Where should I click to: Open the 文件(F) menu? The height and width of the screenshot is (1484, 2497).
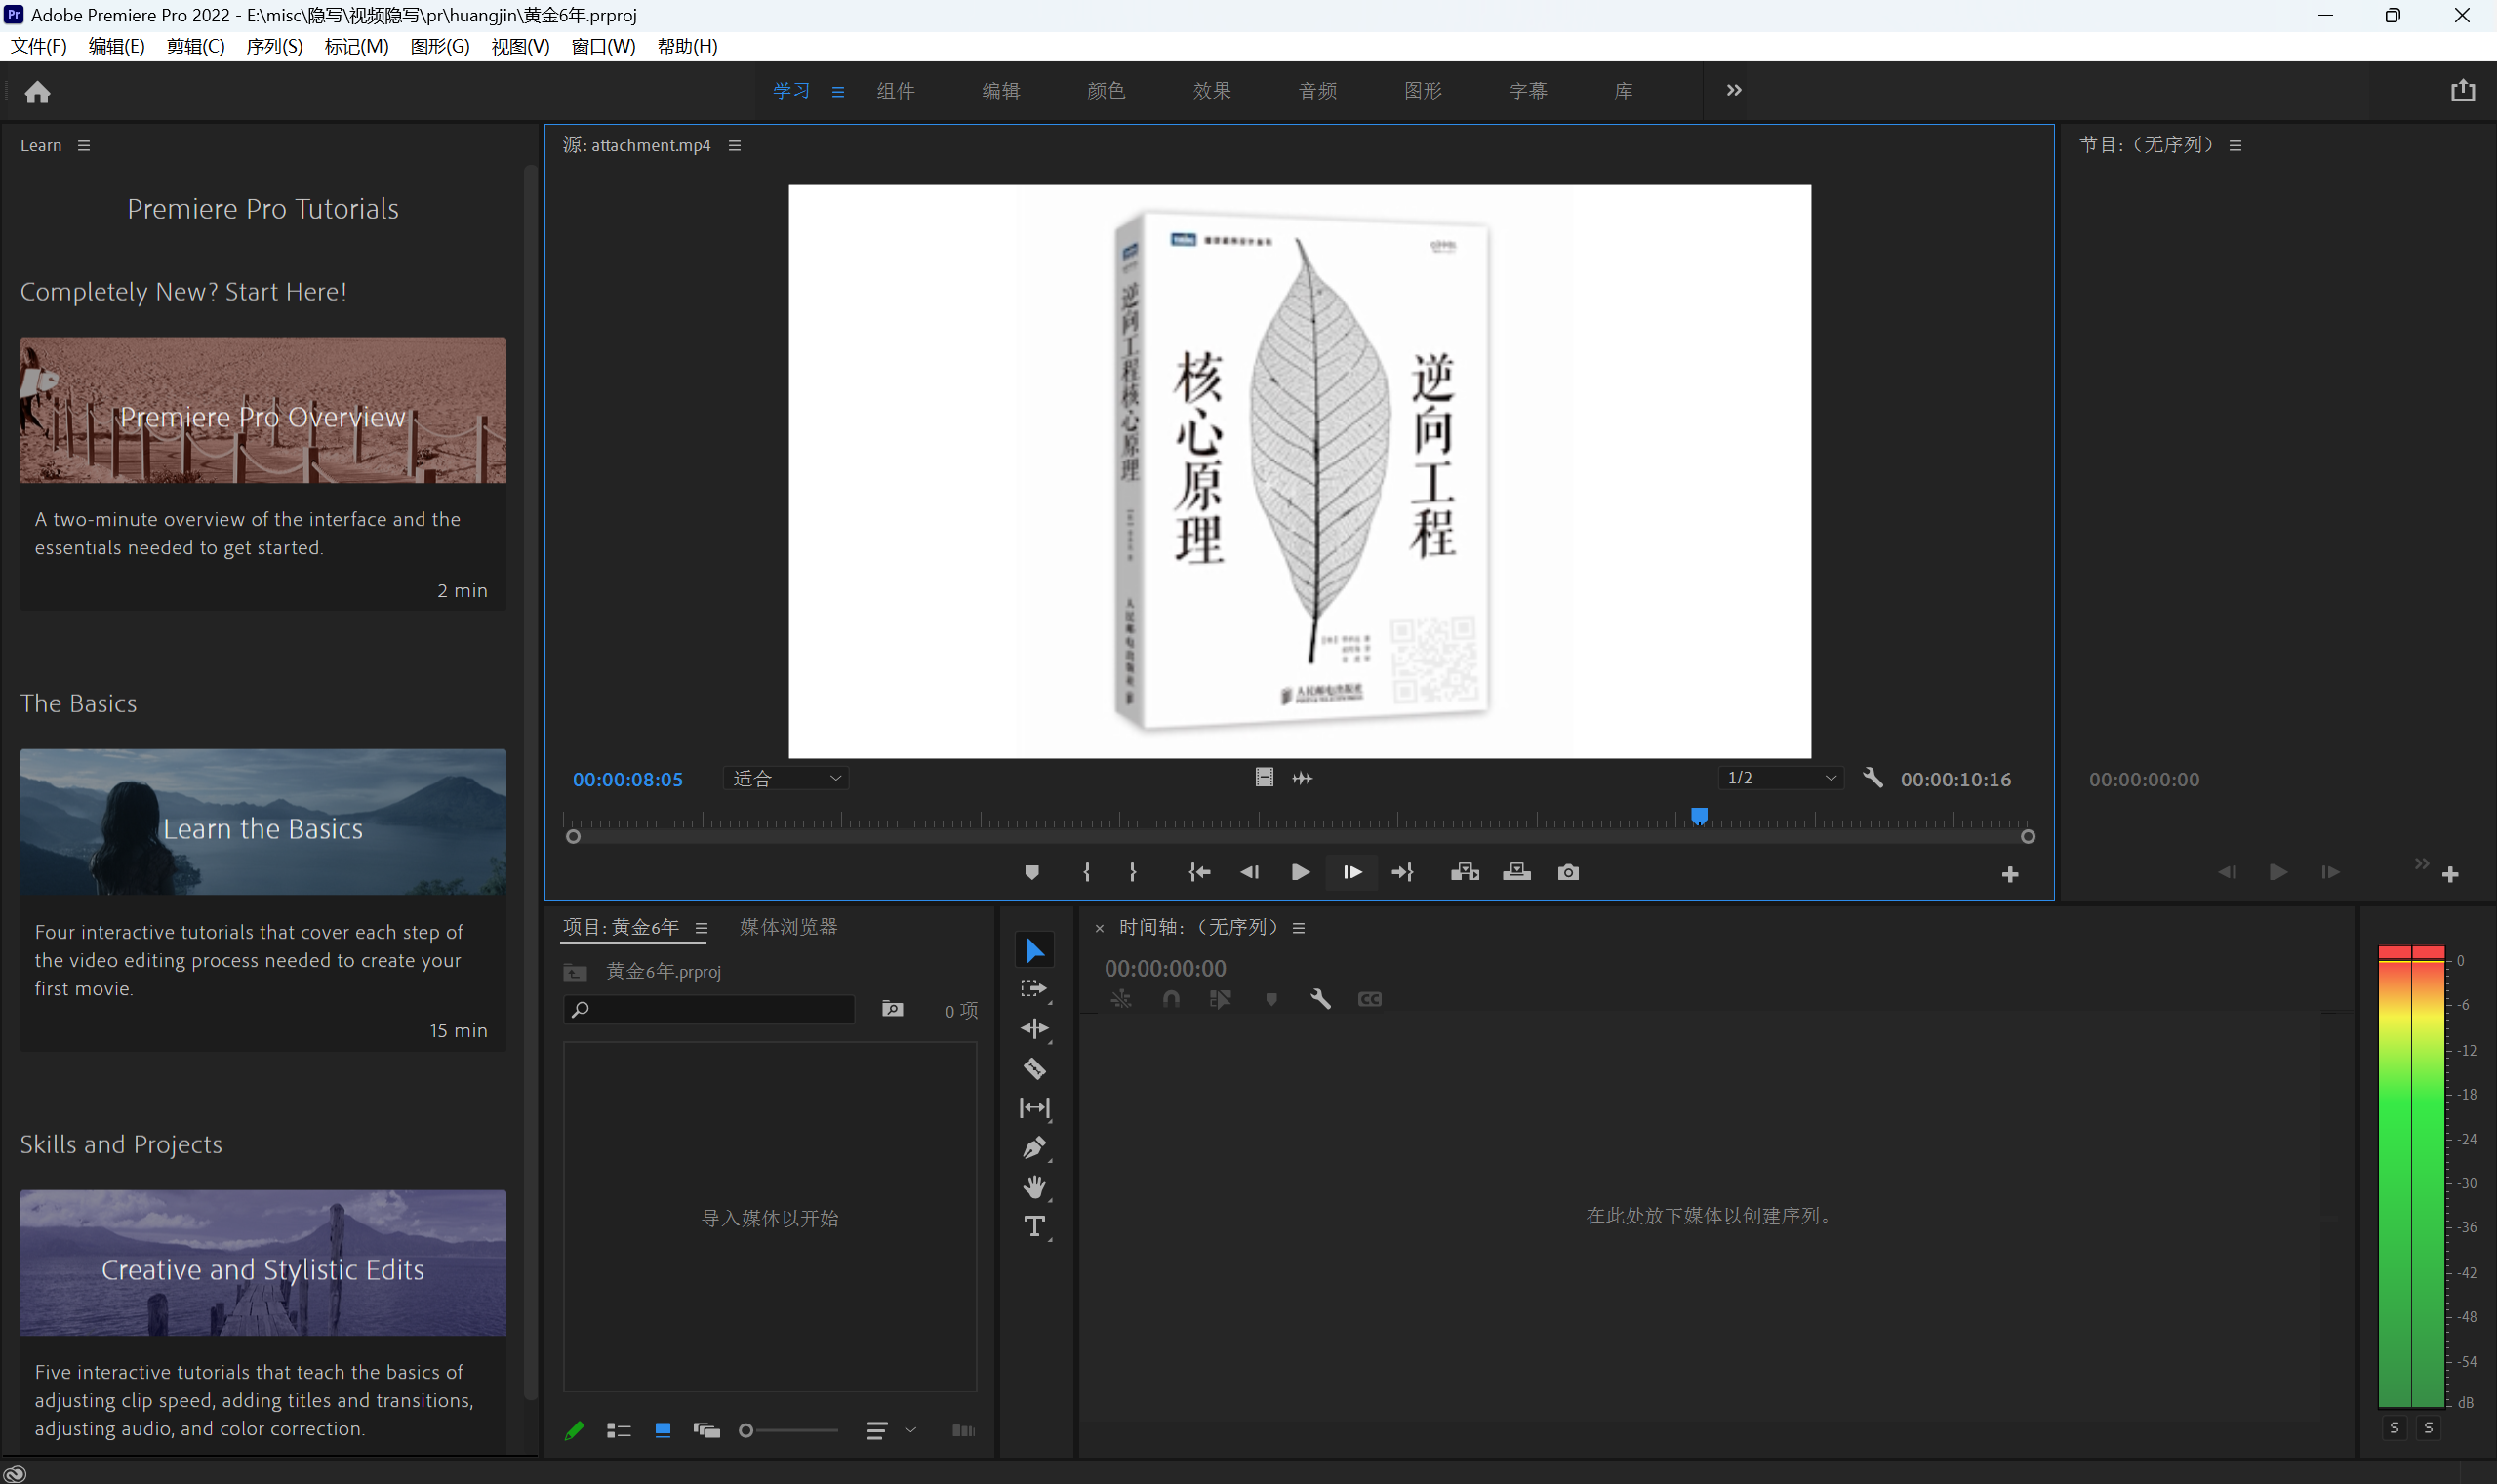click(x=38, y=46)
